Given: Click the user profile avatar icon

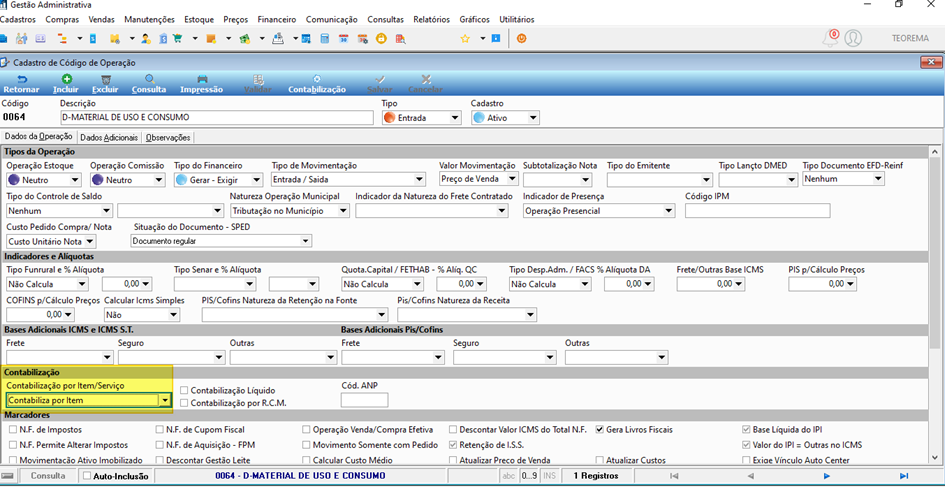Looking at the screenshot, I should 852,38.
